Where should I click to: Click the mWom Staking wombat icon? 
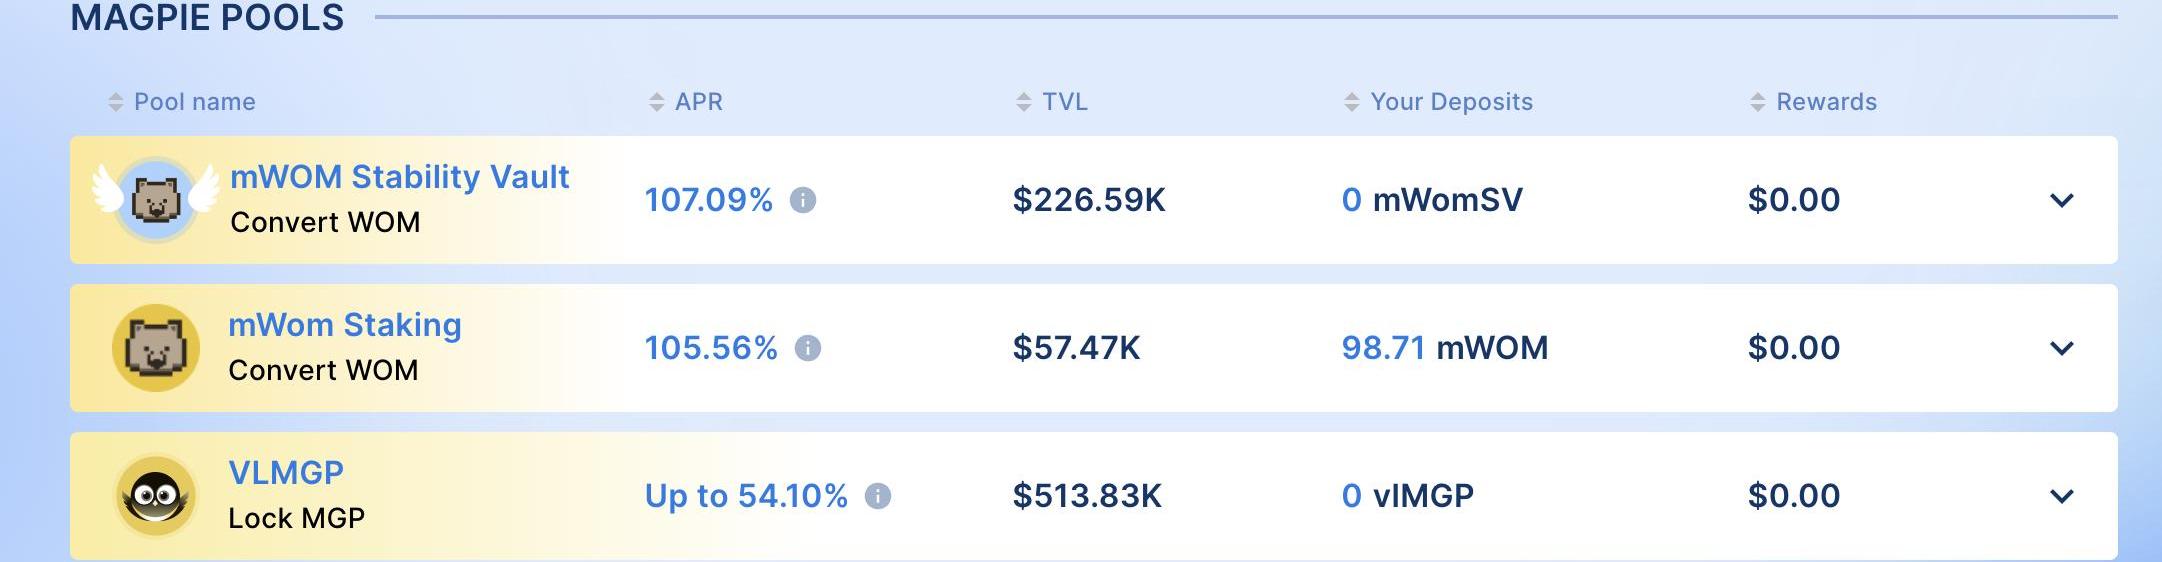pyautogui.click(x=156, y=348)
